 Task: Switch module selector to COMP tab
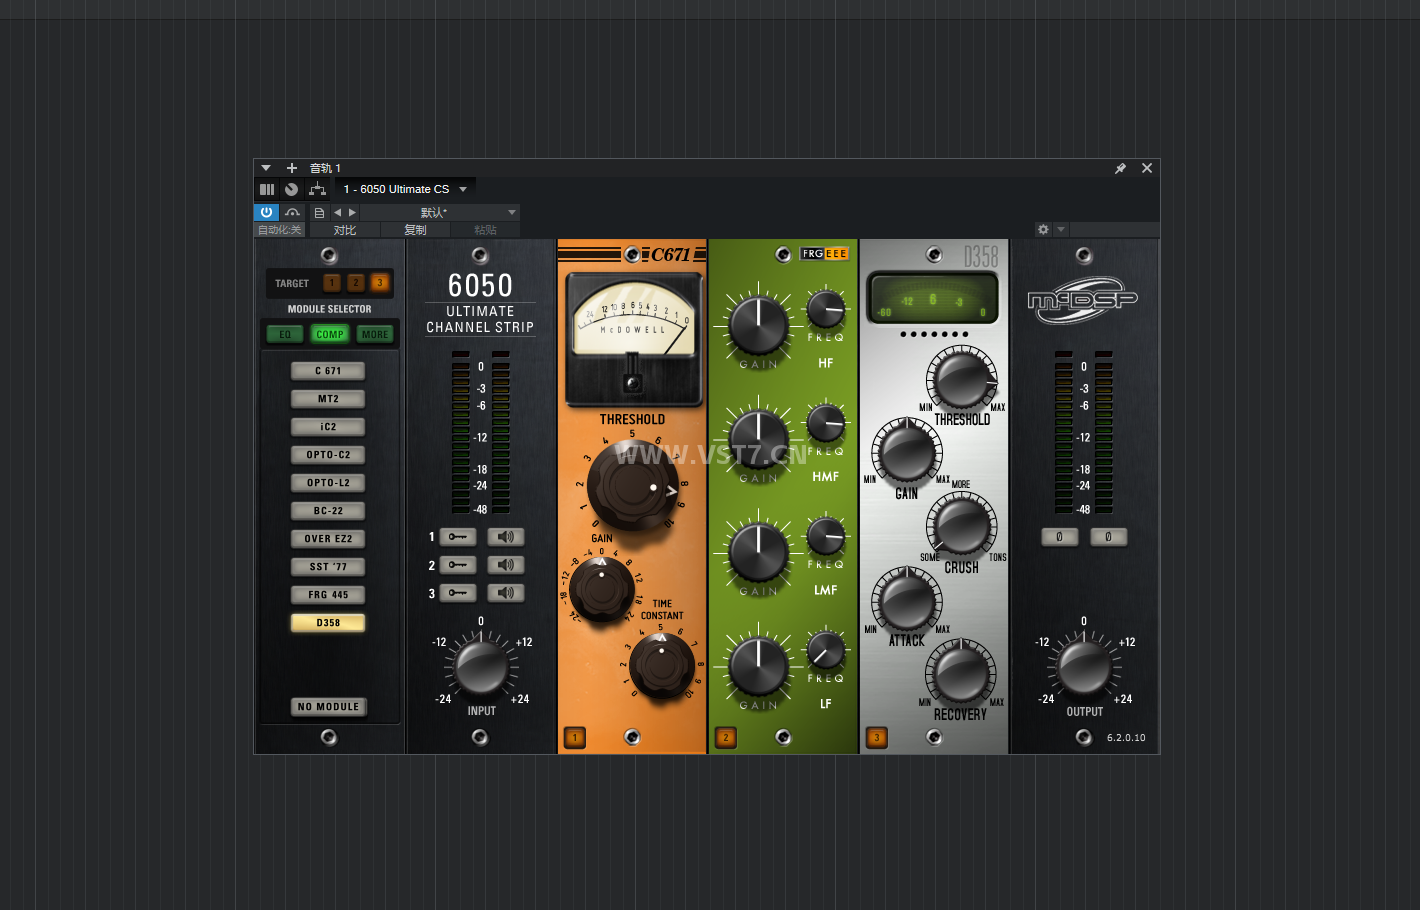[330, 334]
